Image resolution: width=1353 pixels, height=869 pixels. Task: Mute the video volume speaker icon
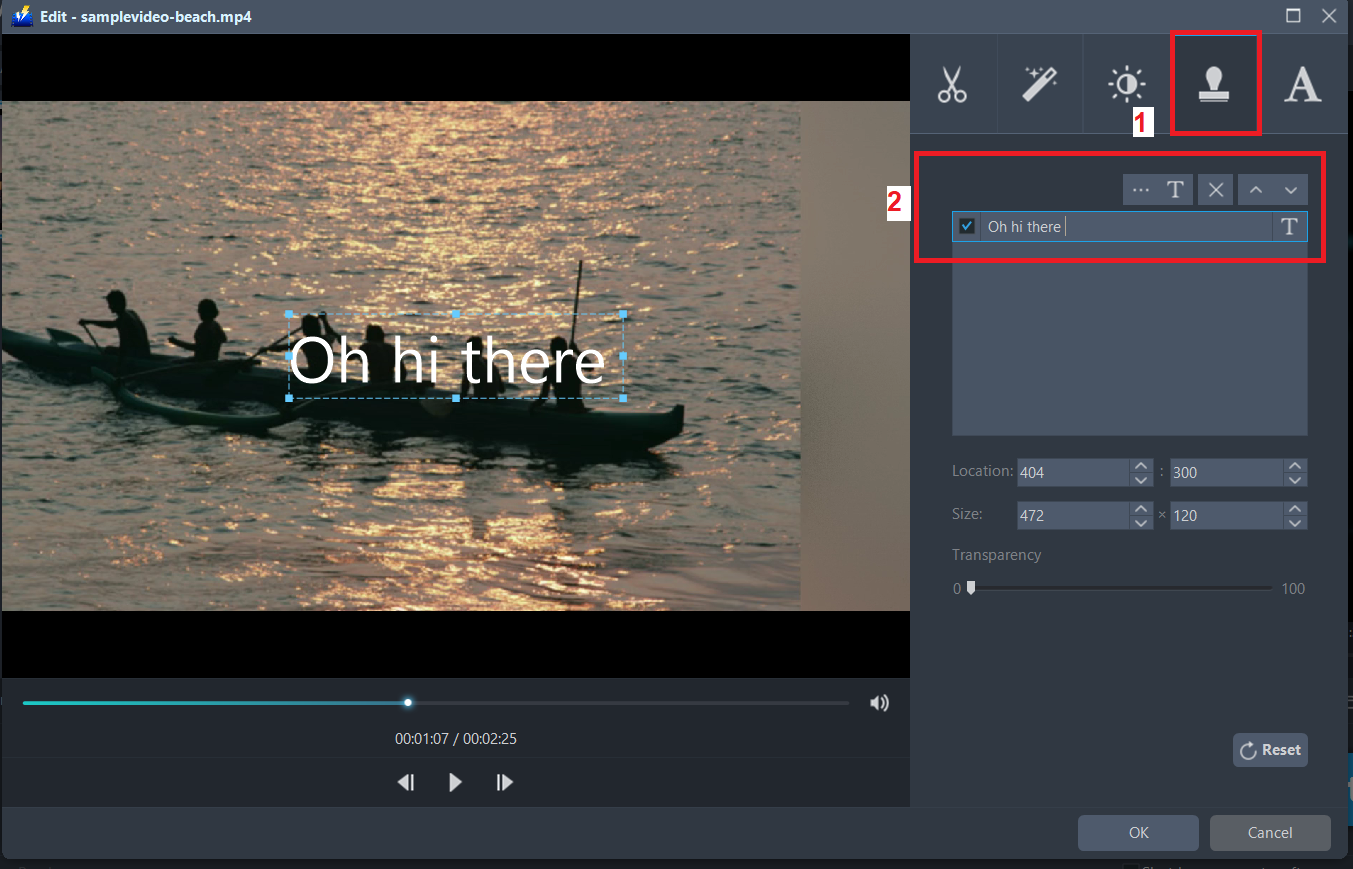(x=879, y=702)
